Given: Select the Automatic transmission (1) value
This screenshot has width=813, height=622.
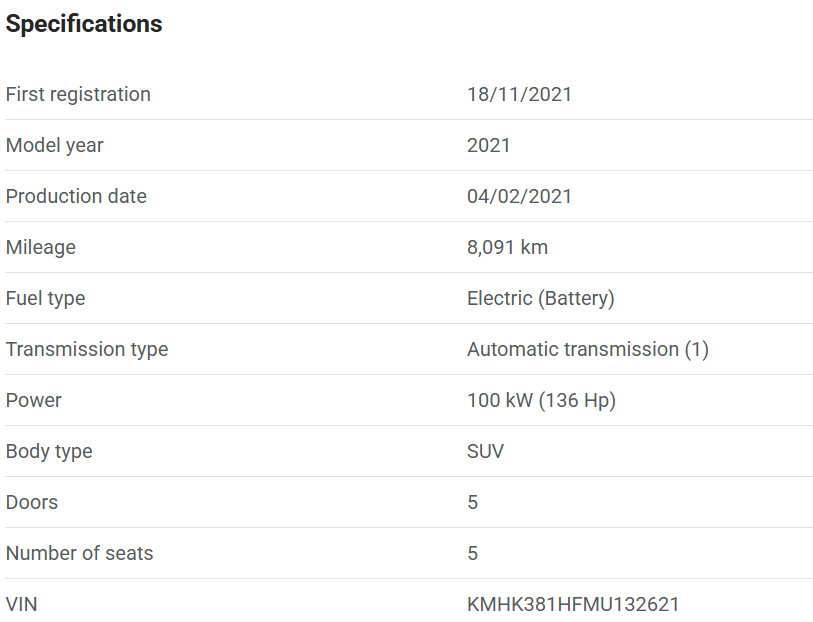Looking at the screenshot, I should tap(587, 349).
